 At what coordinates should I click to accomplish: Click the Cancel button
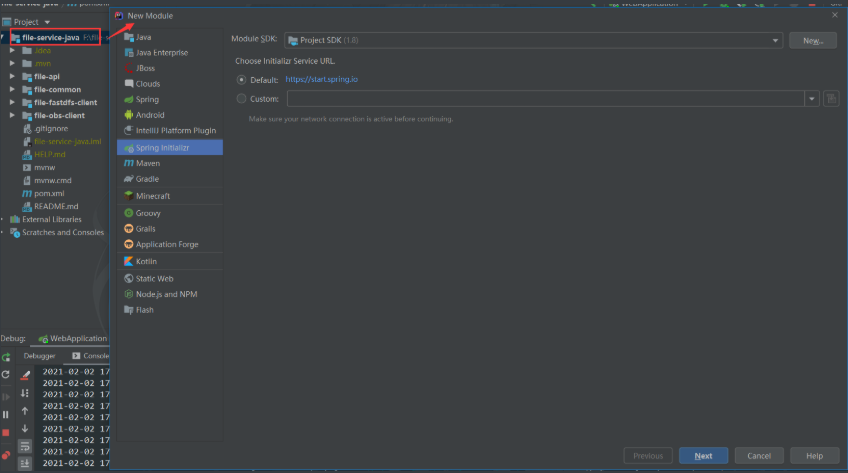(759, 456)
